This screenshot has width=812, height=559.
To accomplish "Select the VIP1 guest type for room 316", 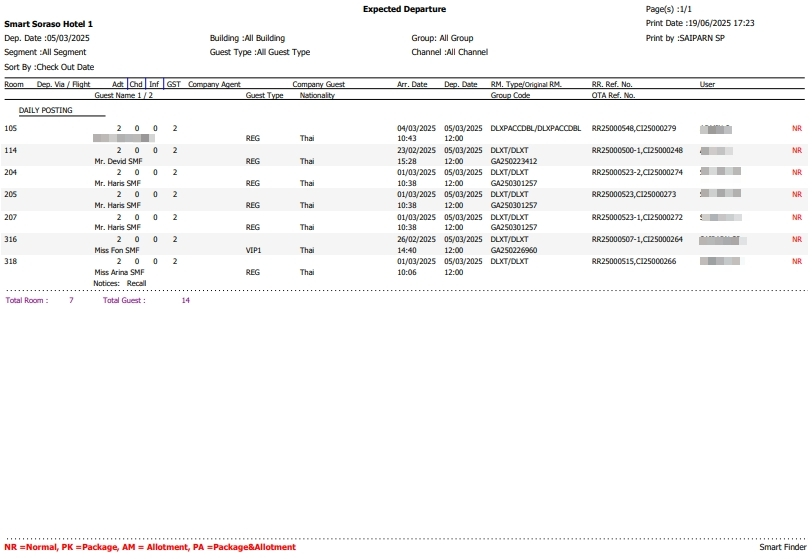I will [x=256, y=250].
